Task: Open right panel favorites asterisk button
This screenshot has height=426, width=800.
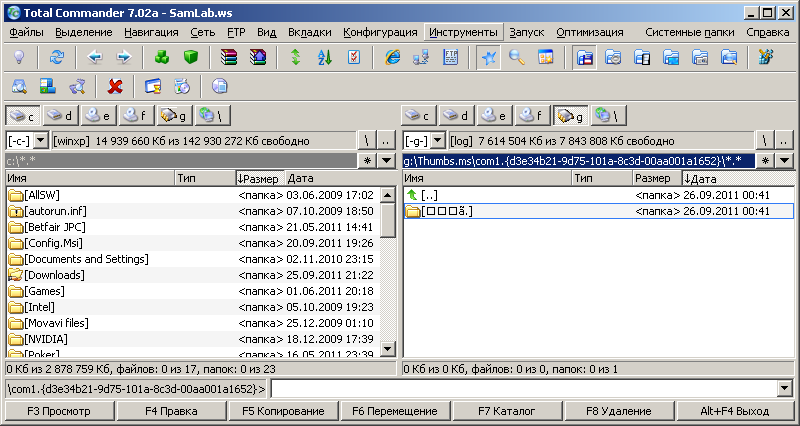Action: coord(765,161)
